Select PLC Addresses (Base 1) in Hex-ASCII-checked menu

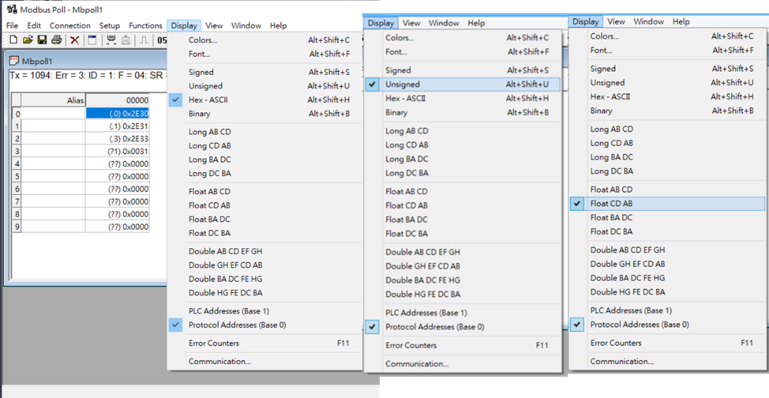[x=264, y=311]
